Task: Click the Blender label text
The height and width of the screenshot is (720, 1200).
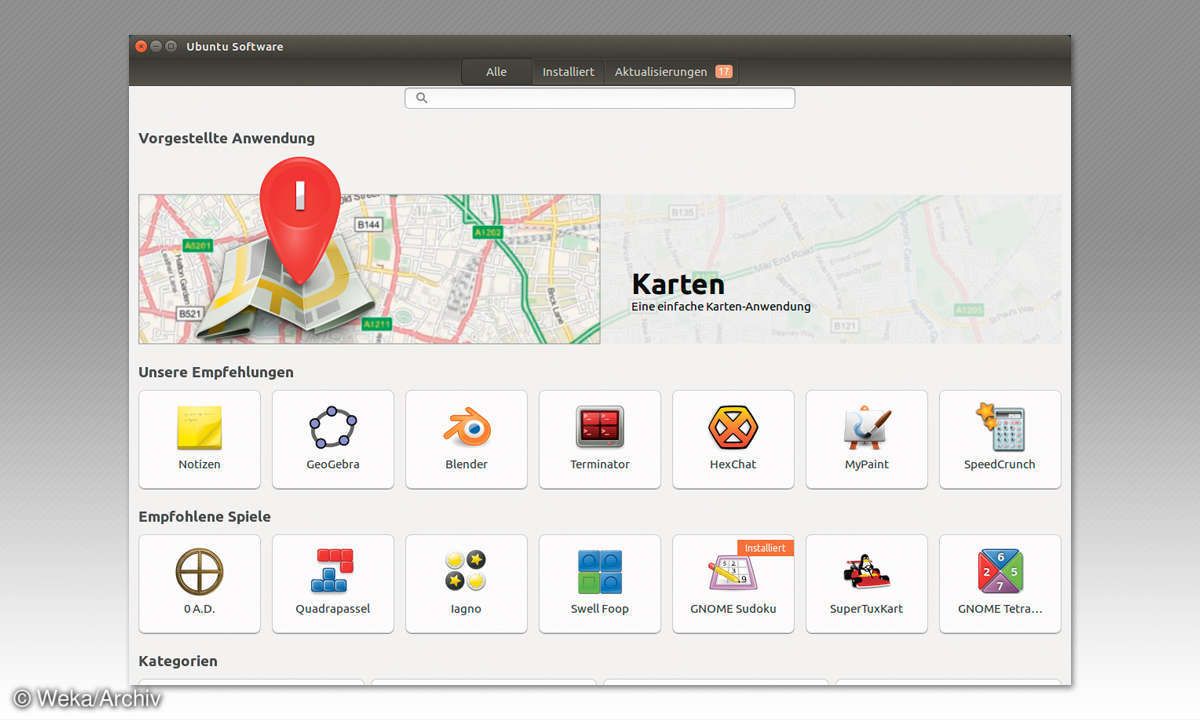Action: 466,465
